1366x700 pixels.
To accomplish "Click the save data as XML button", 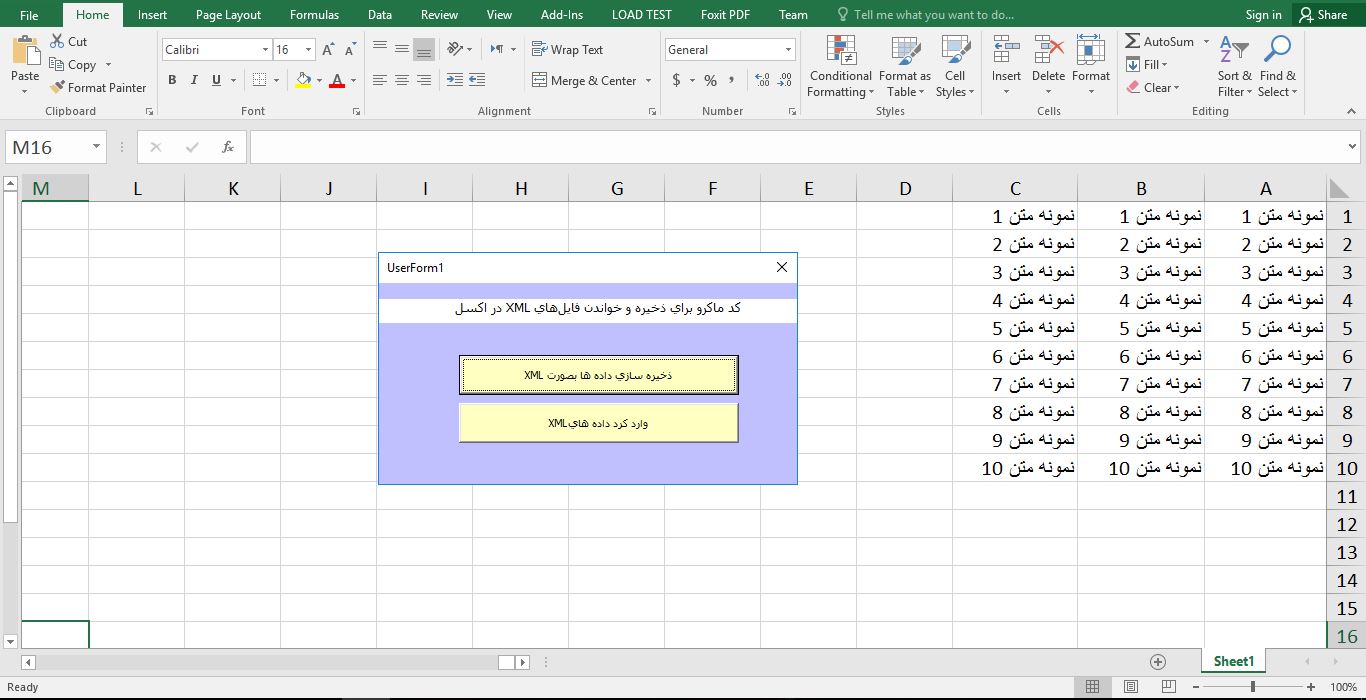I will click(598, 375).
